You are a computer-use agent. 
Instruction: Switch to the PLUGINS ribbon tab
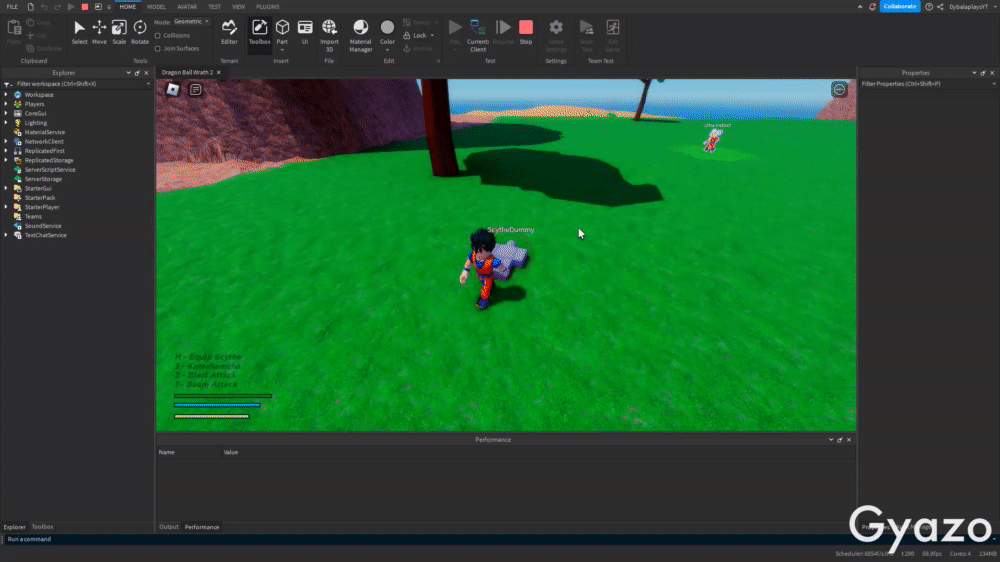[x=268, y=6]
